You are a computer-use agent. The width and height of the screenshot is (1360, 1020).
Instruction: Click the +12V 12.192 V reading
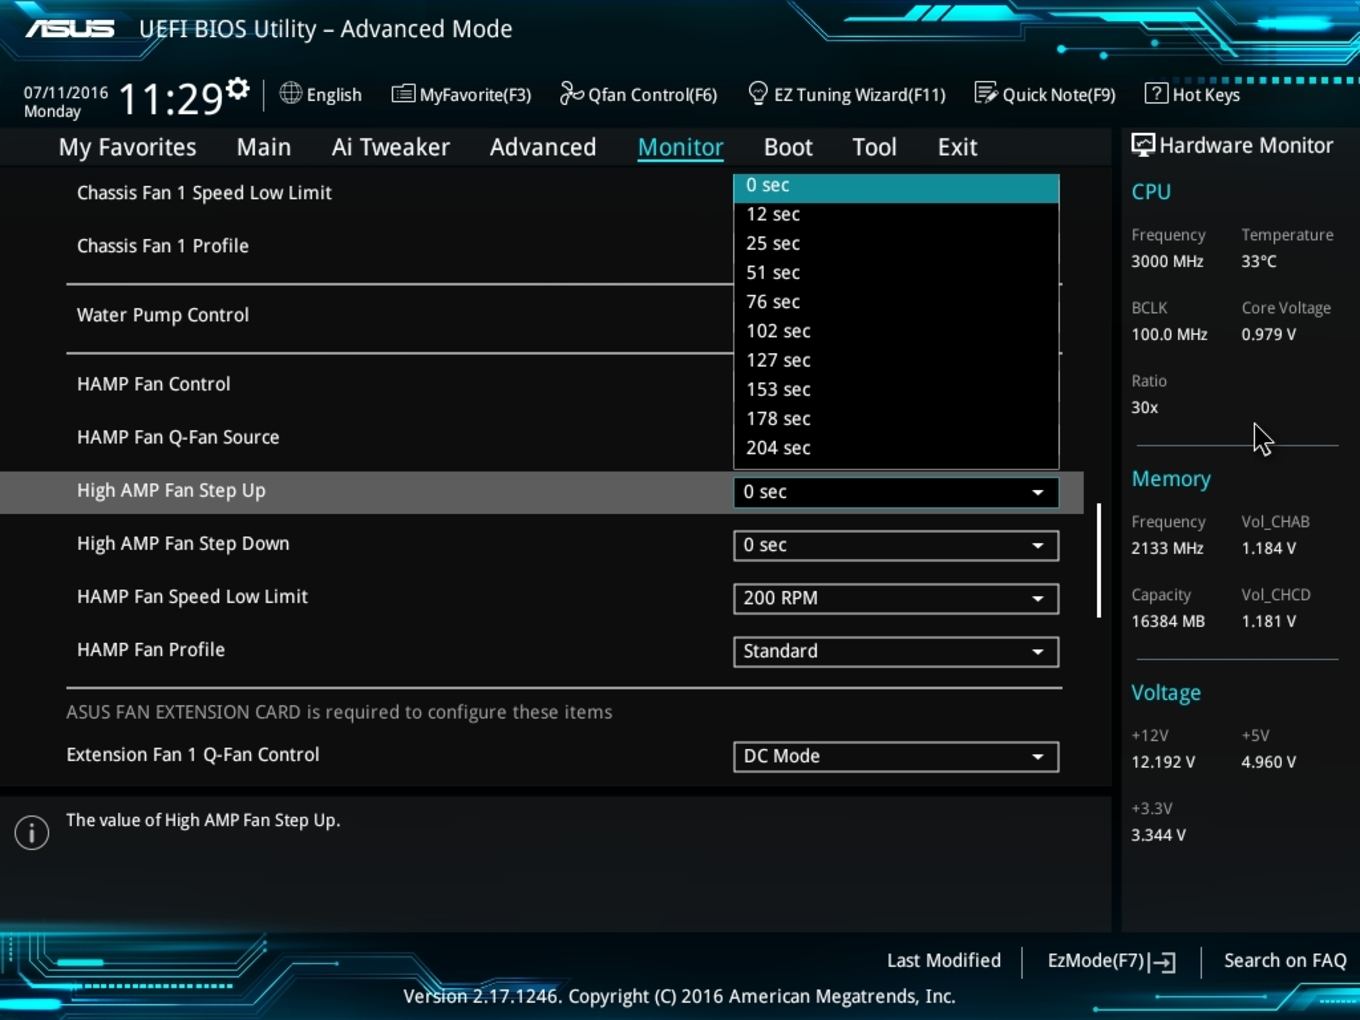[1163, 762]
